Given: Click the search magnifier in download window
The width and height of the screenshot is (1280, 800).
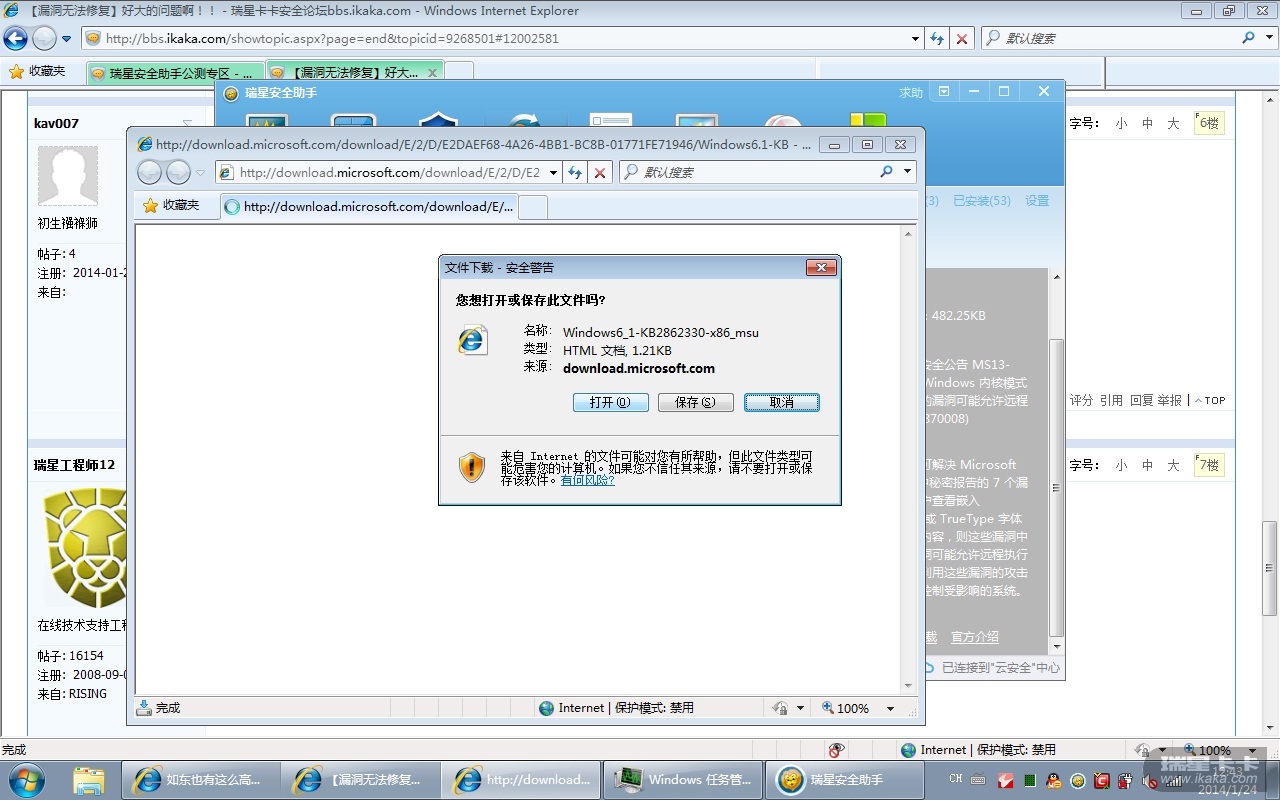Looking at the screenshot, I should pos(886,172).
